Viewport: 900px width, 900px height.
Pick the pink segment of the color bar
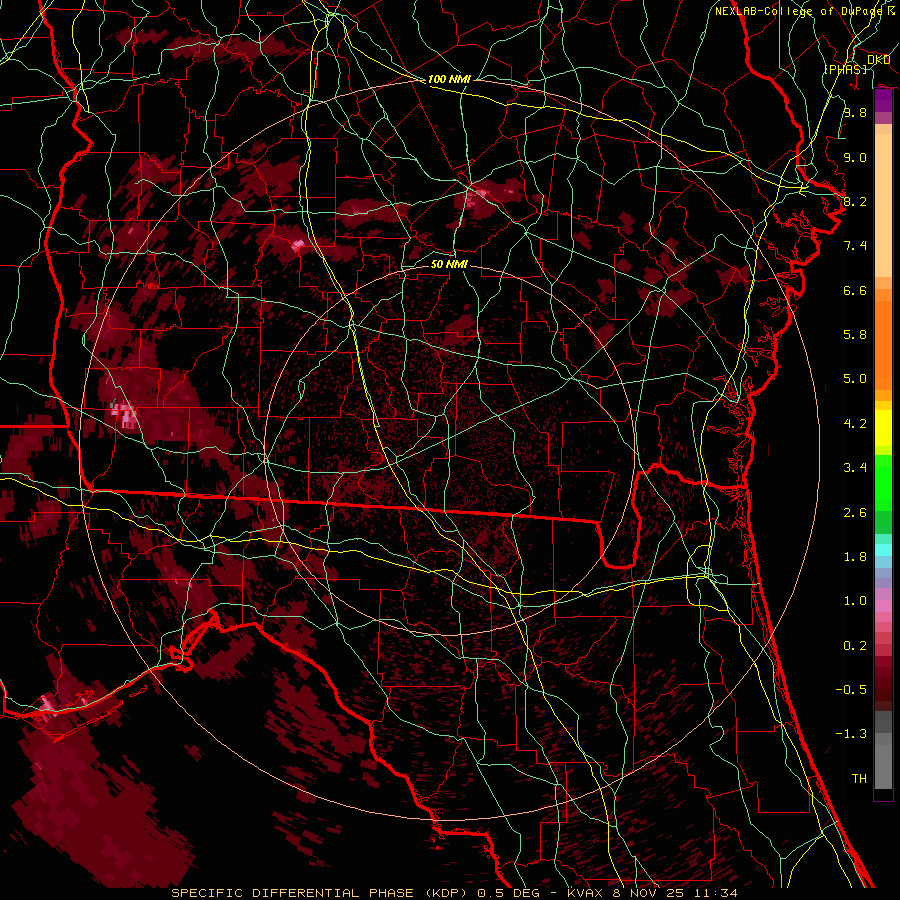point(883,606)
